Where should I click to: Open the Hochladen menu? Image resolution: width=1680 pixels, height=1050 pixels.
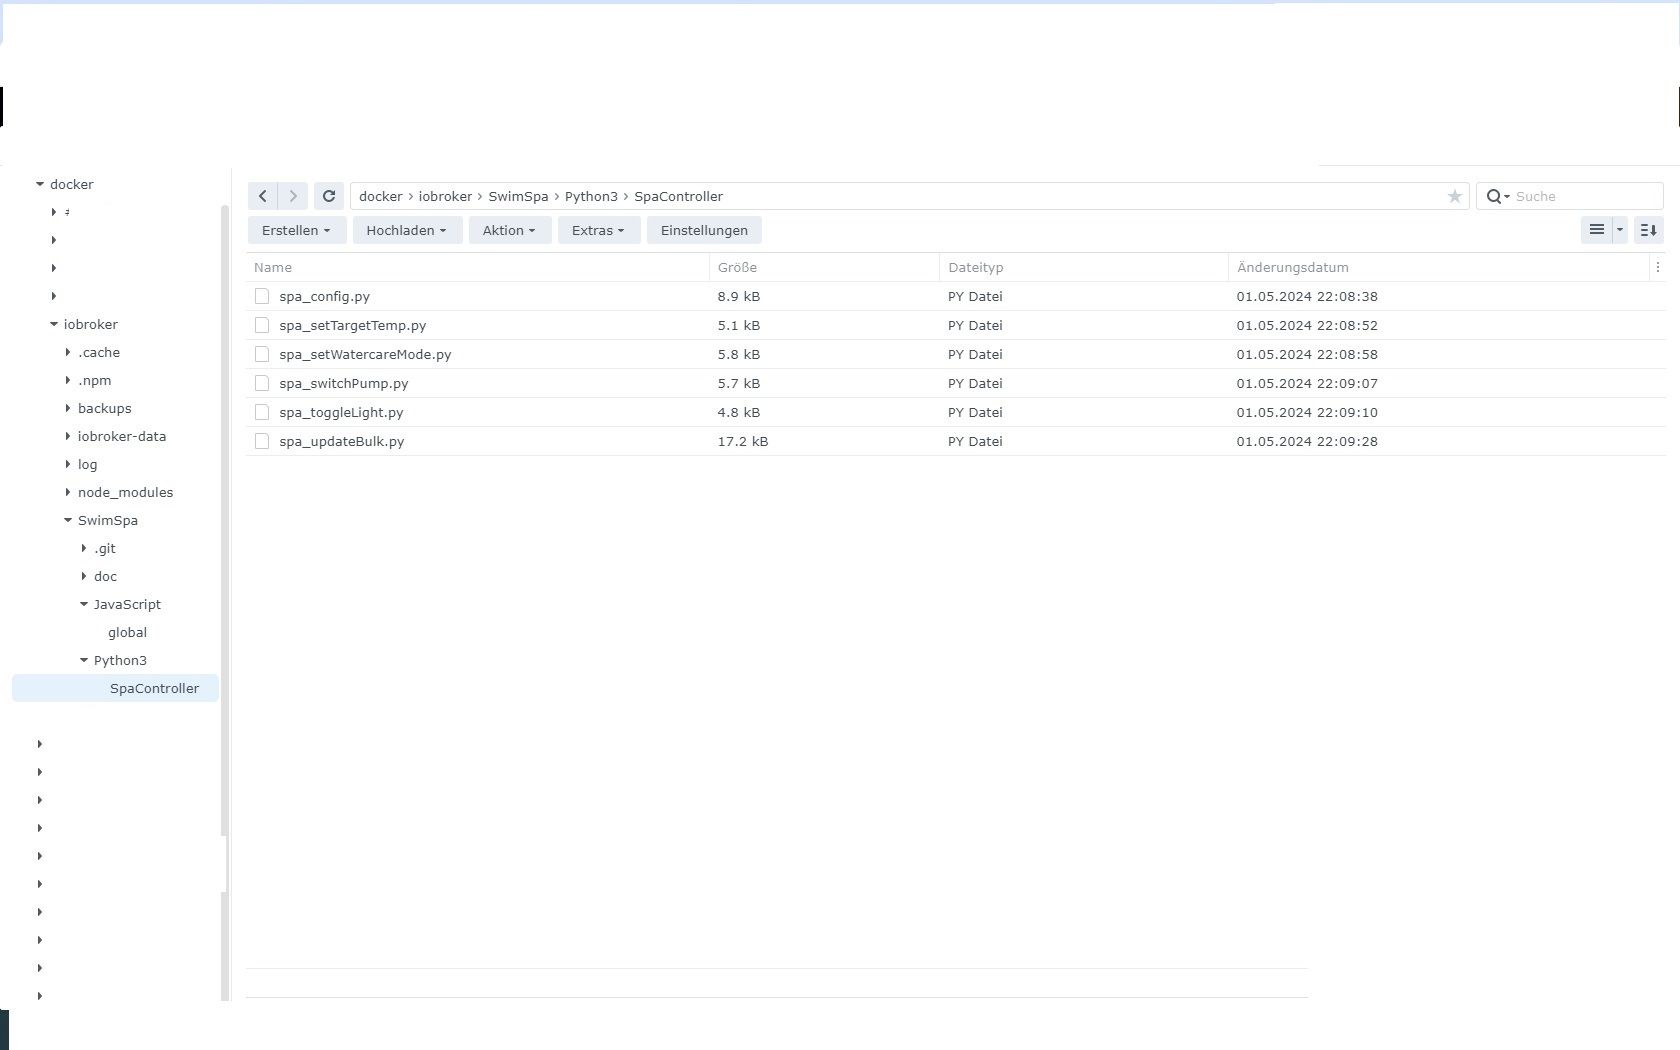(x=407, y=230)
